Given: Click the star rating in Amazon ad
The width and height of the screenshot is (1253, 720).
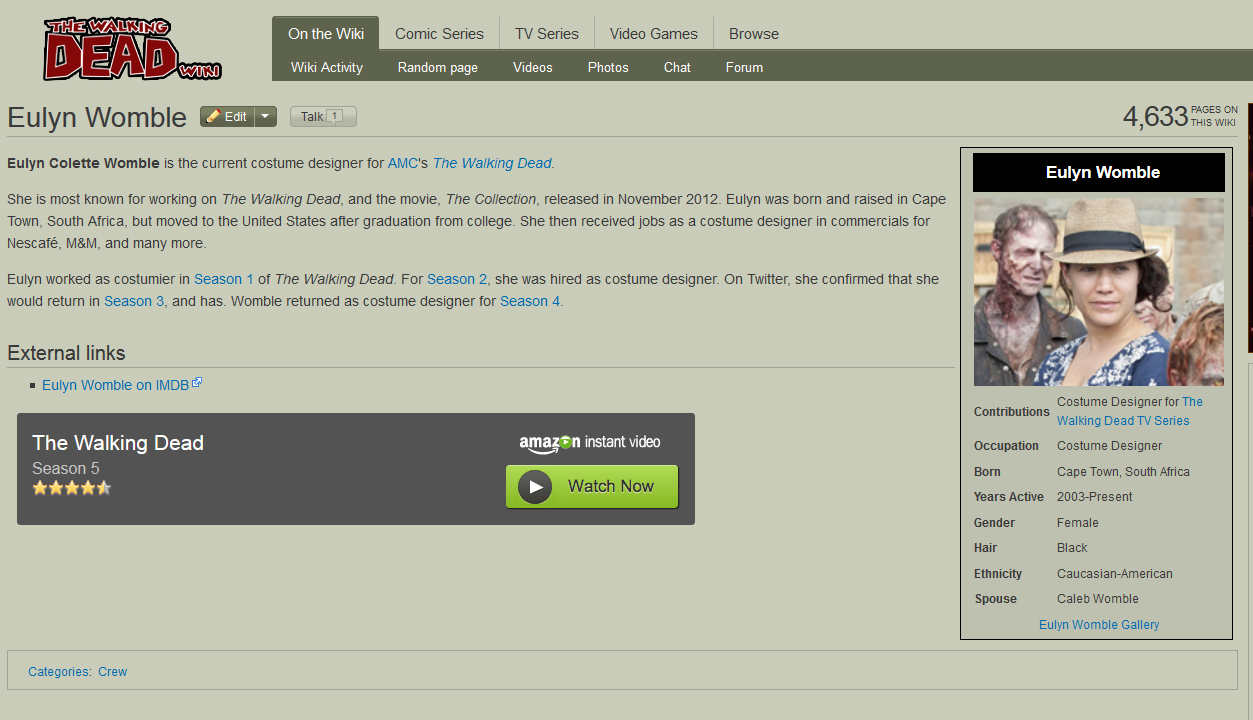Looking at the screenshot, I should click(x=71, y=488).
